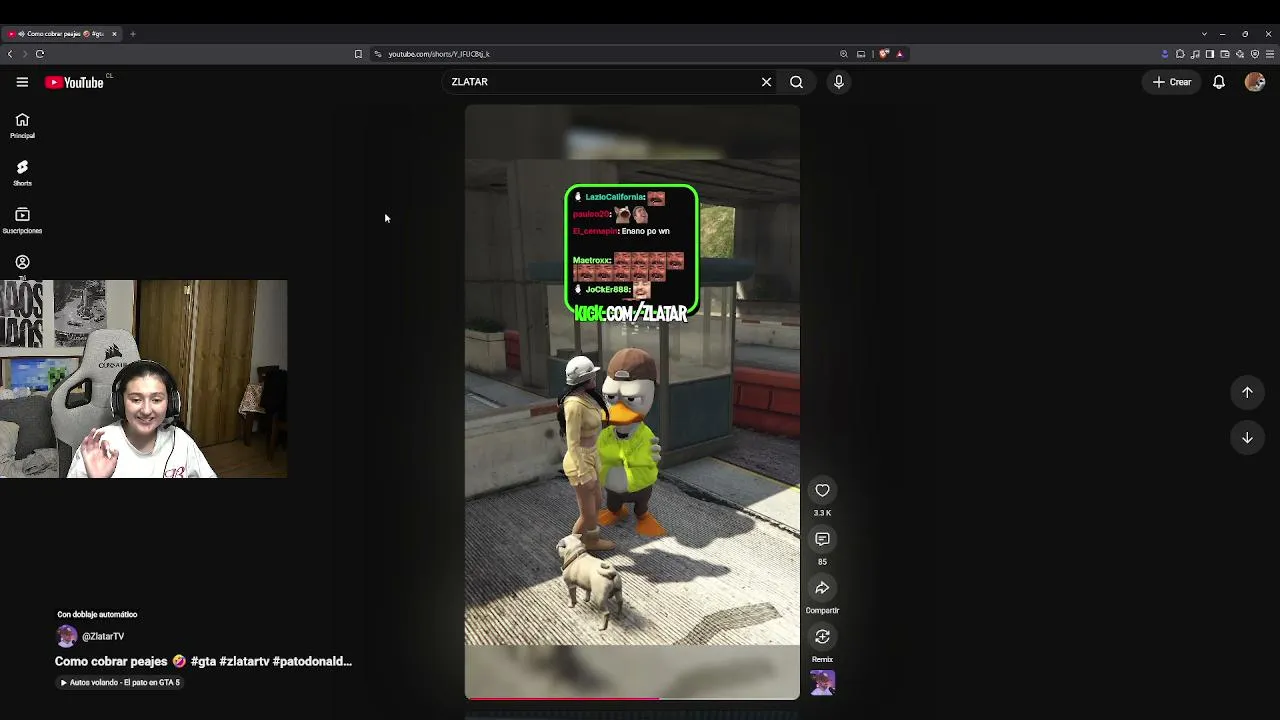Toggle the browser sidebar panel
The width and height of the screenshot is (1280, 720).
click(x=1210, y=54)
